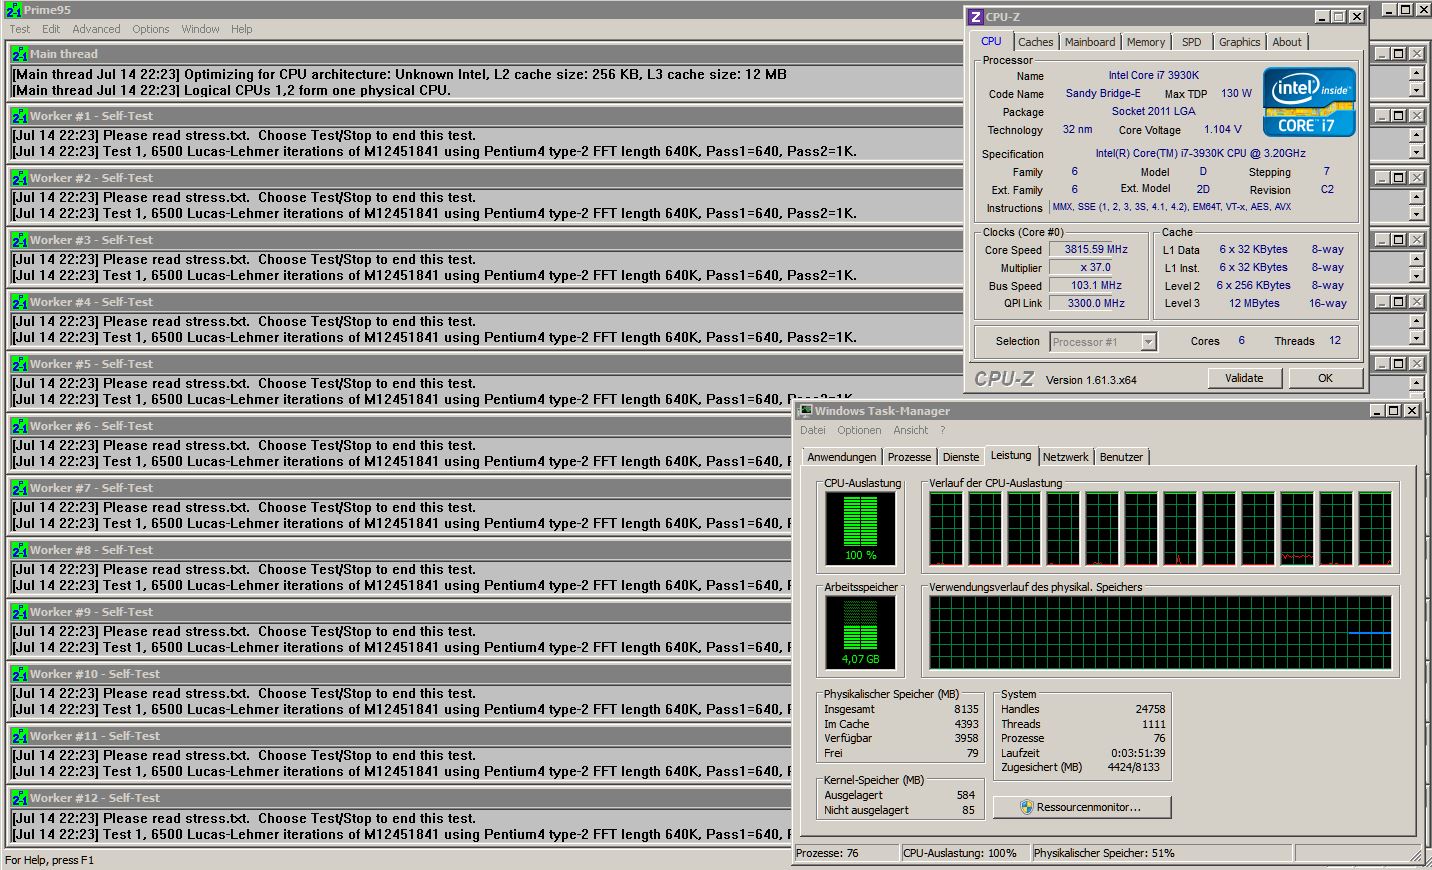Click the Worker #1 Self-Test window icon
This screenshot has width=1432, height=870.
(19, 116)
